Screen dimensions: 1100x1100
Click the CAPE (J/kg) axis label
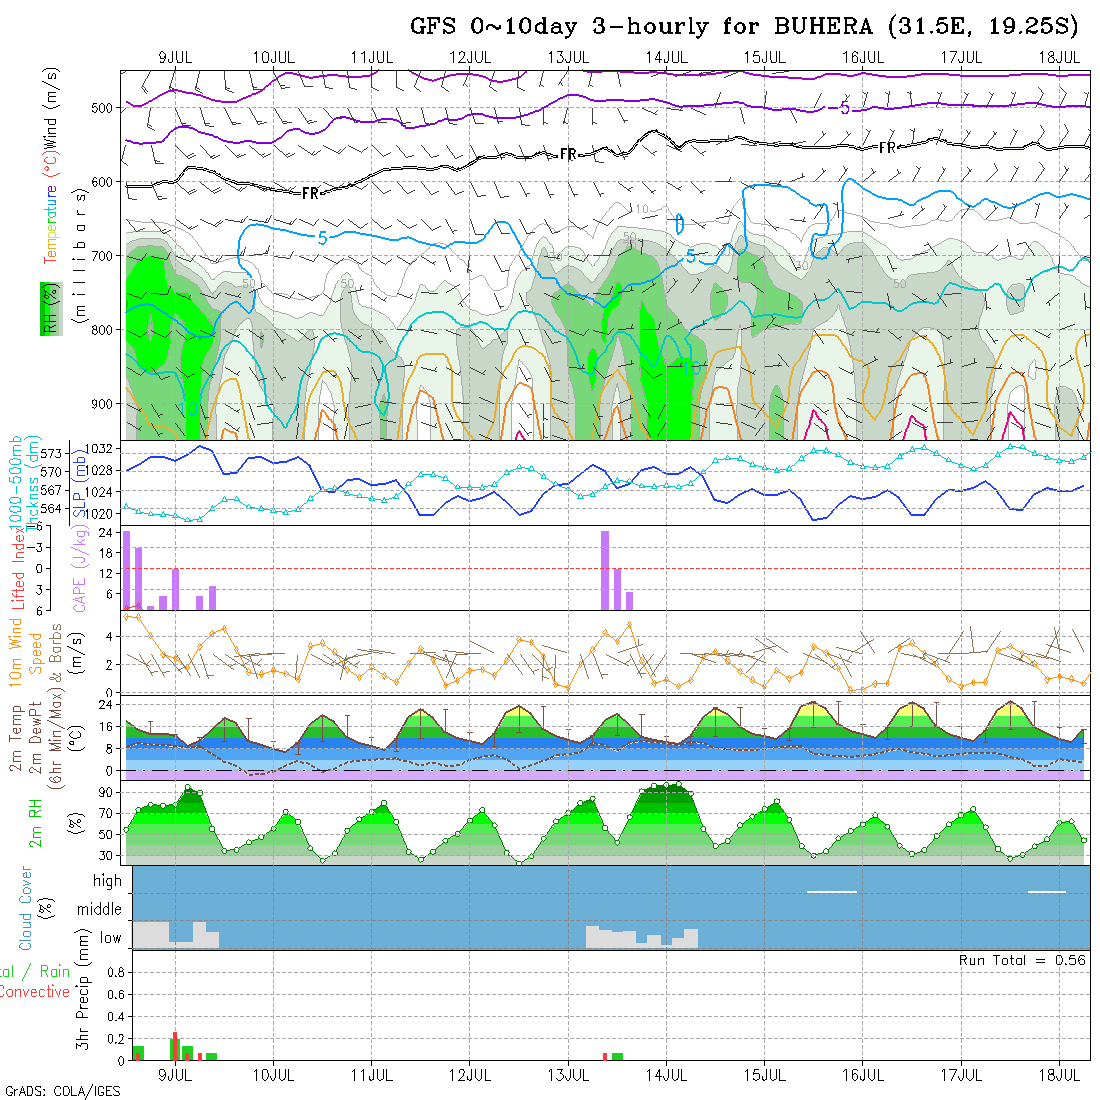(79, 568)
